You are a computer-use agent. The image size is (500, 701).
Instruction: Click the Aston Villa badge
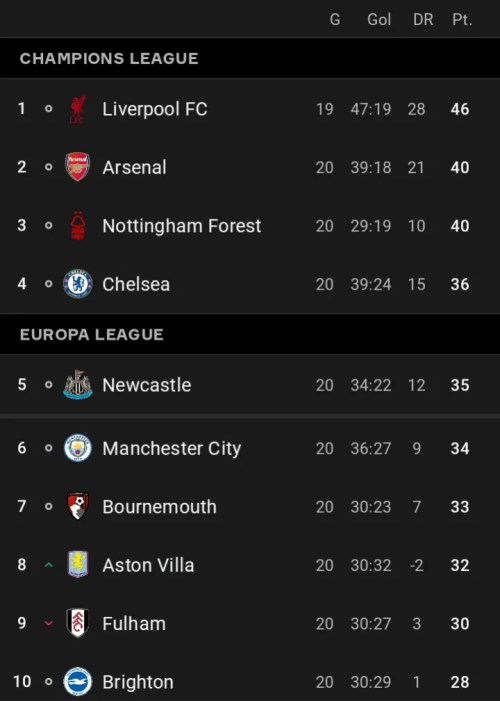click(78, 564)
